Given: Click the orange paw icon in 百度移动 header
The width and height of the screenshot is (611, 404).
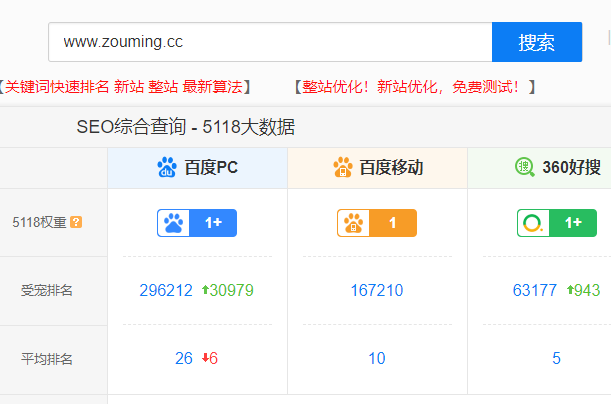Looking at the screenshot, I should pyautogui.click(x=343, y=168).
